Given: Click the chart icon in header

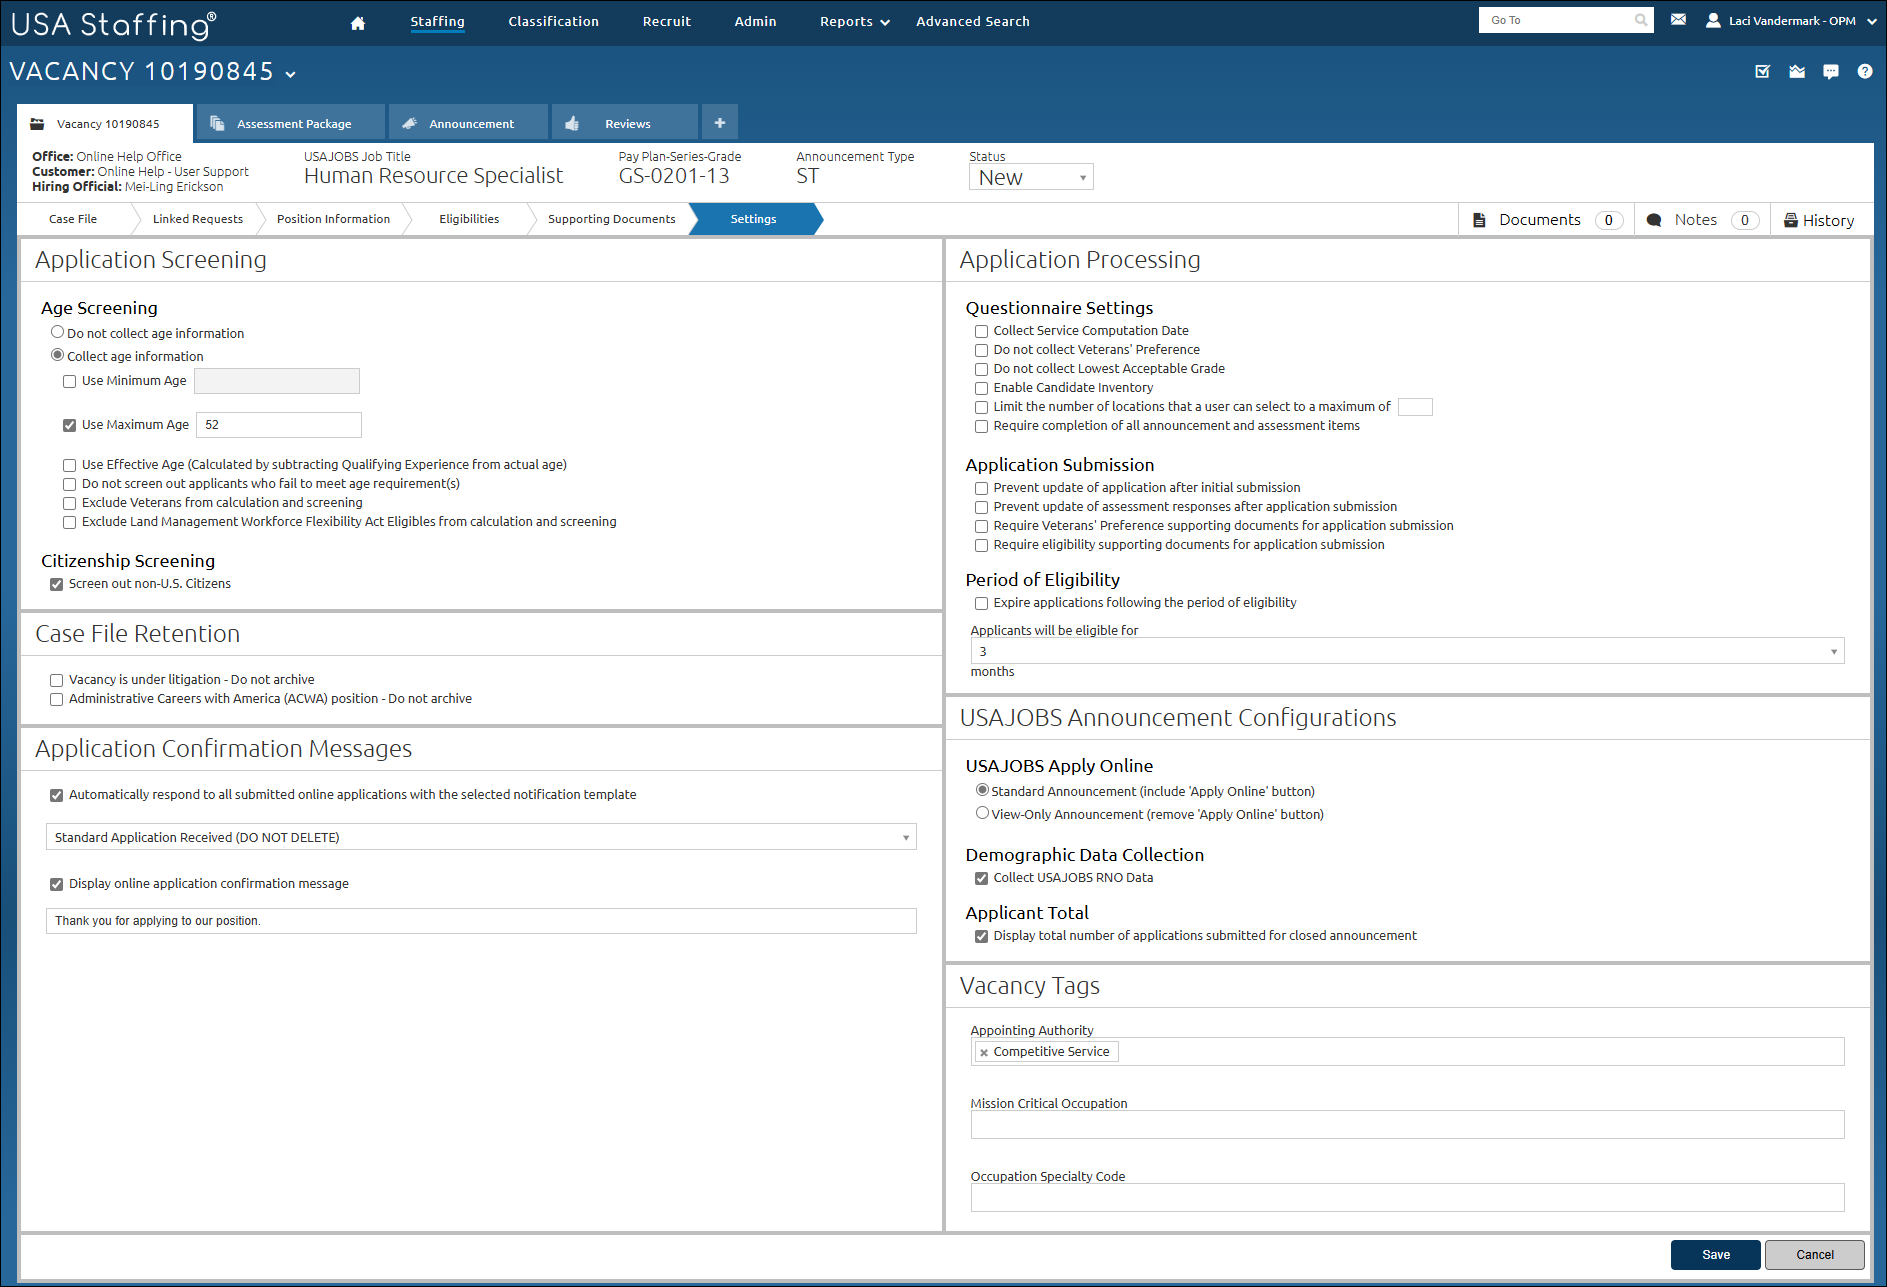Looking at the screenshot, I should [1797, 71].
